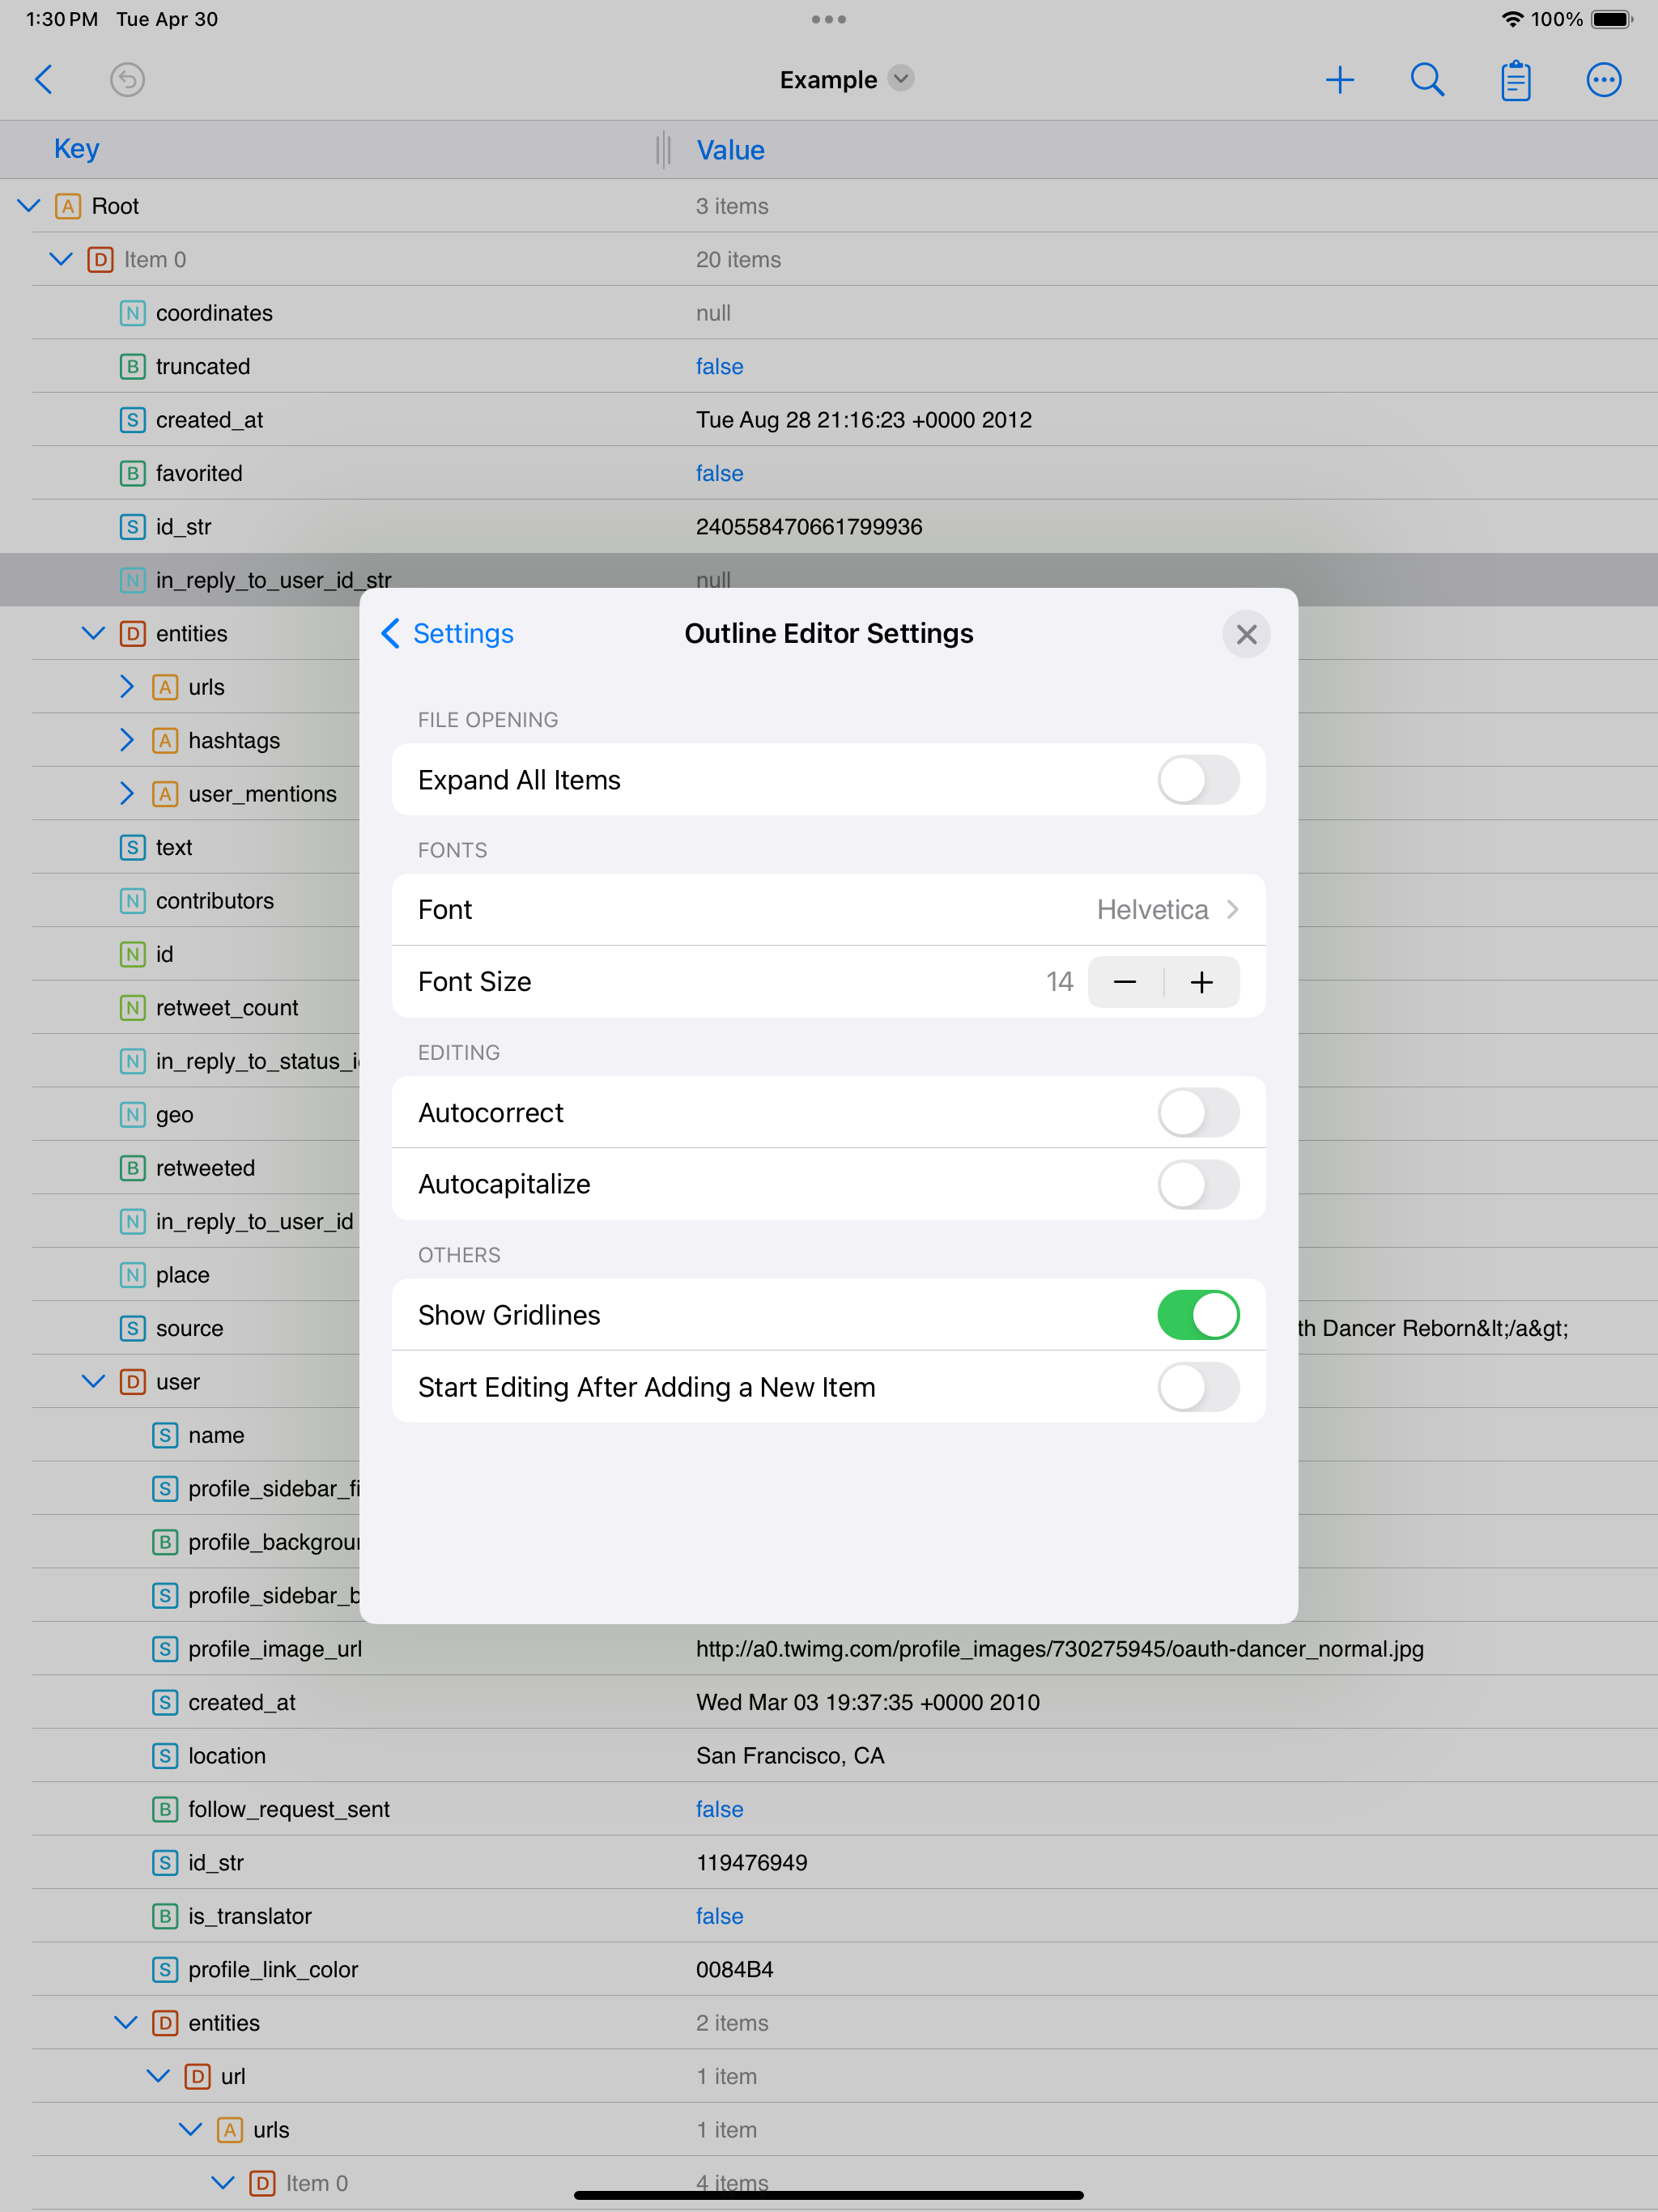Toggle Autocapitalize switch
1658x2212 pixels.
pos(1198,1184)
